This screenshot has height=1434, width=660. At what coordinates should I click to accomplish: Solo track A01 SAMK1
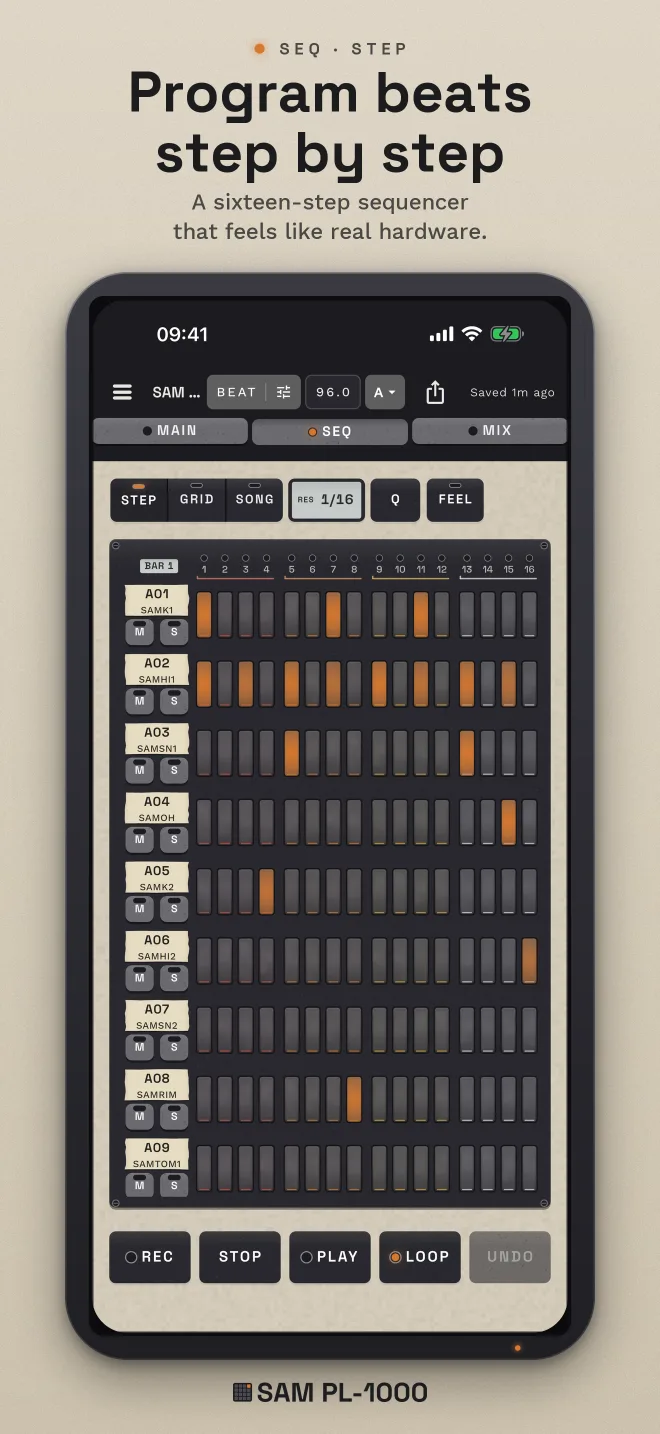tap(174, 631)
